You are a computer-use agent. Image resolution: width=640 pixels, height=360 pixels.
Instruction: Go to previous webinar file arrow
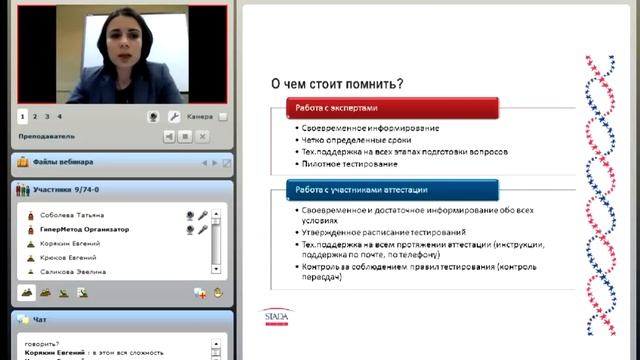click(x=204, y=163)
